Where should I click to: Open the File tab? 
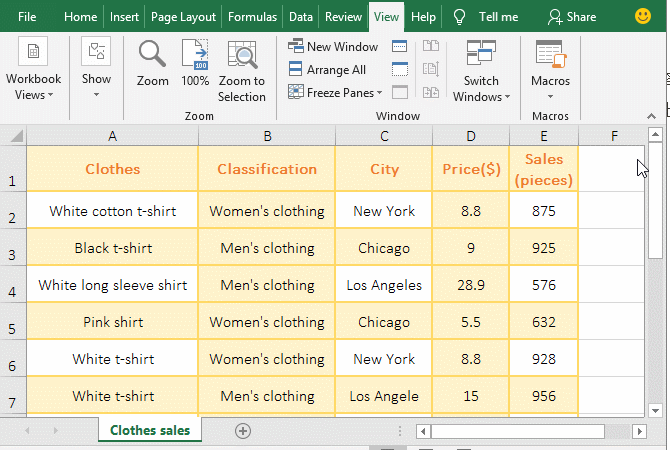click(27, 17)
